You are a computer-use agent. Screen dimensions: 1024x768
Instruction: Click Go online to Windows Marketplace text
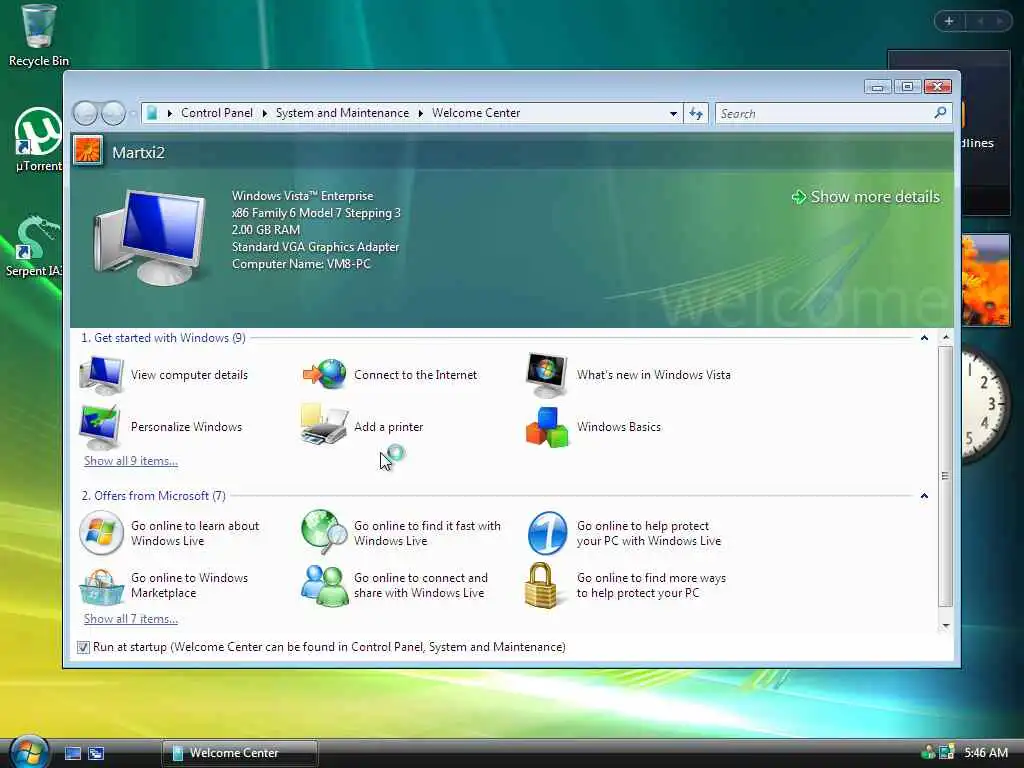(189, 585)
